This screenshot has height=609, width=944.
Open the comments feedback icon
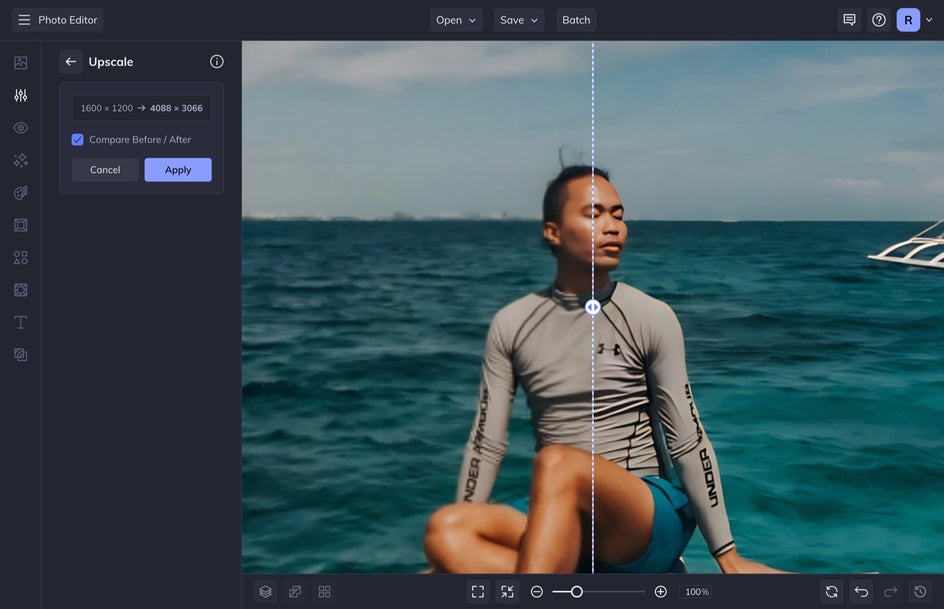[849, 20]
